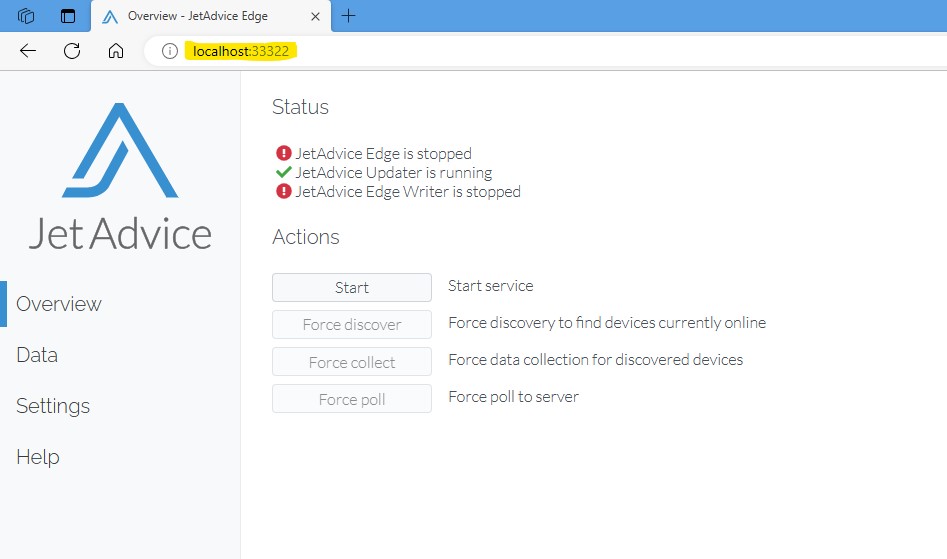Image resolution: width=947 pixels, height=559 pixels.
Task: Select the Overview - JetAdvice Edge tab
Action: tap(210, 16)
